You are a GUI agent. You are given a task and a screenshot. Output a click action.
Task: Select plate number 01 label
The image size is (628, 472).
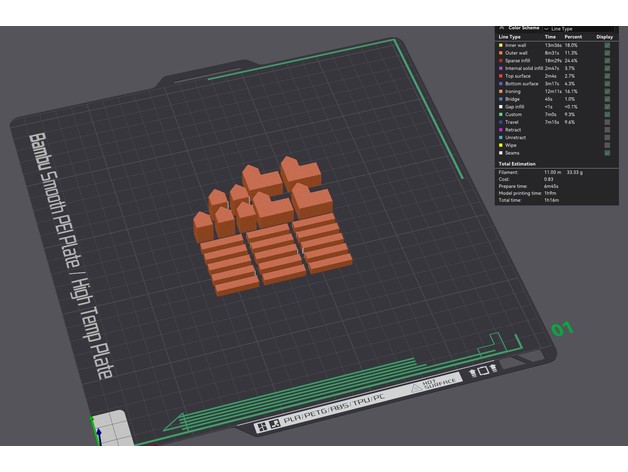click(562, 329)
